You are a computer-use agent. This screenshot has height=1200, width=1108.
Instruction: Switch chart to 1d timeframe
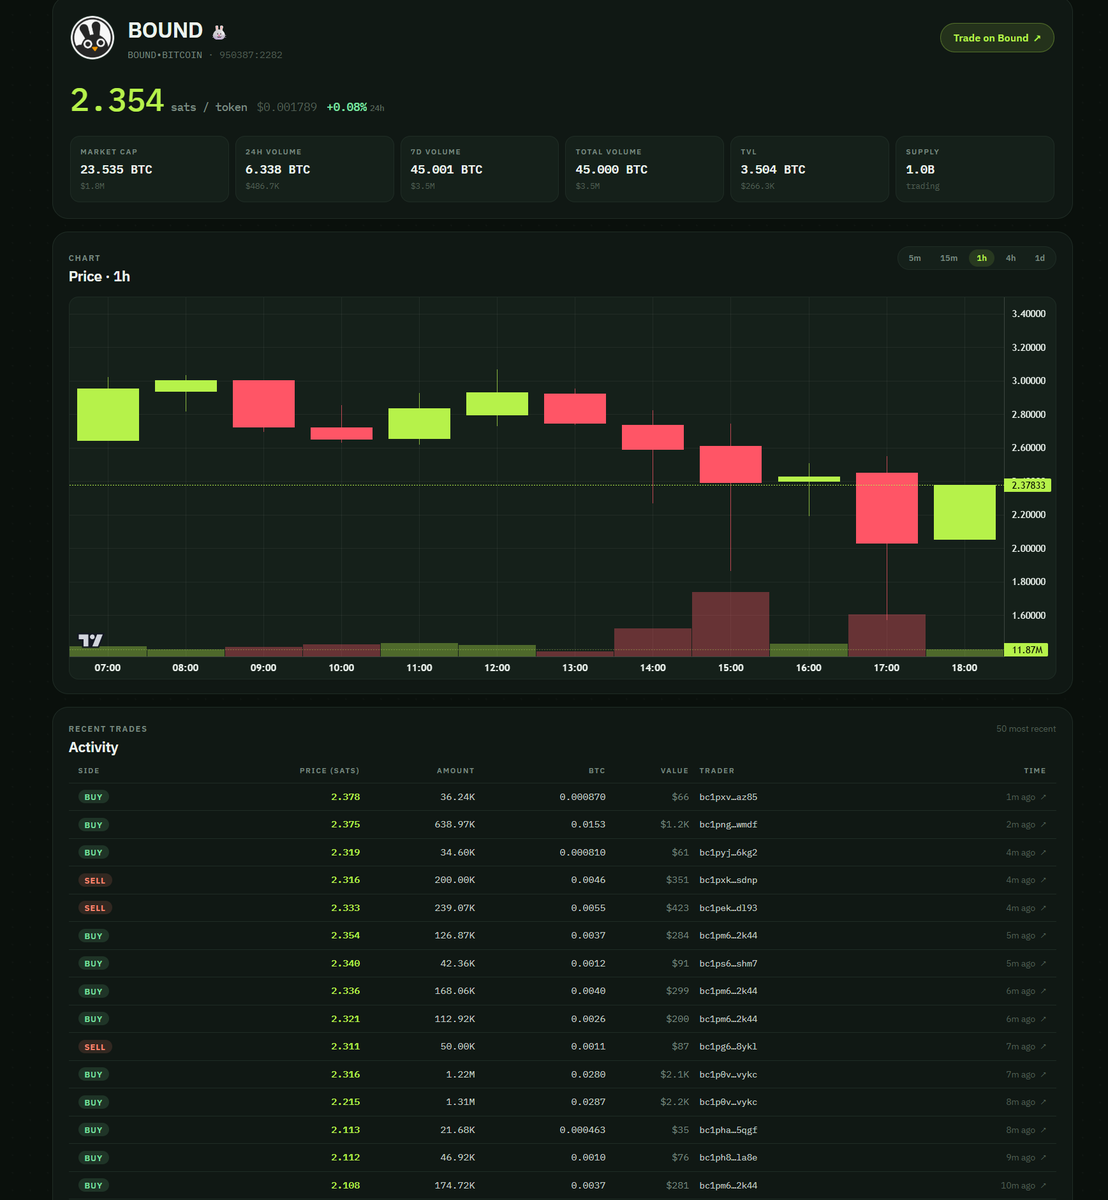click(1040, 258)
